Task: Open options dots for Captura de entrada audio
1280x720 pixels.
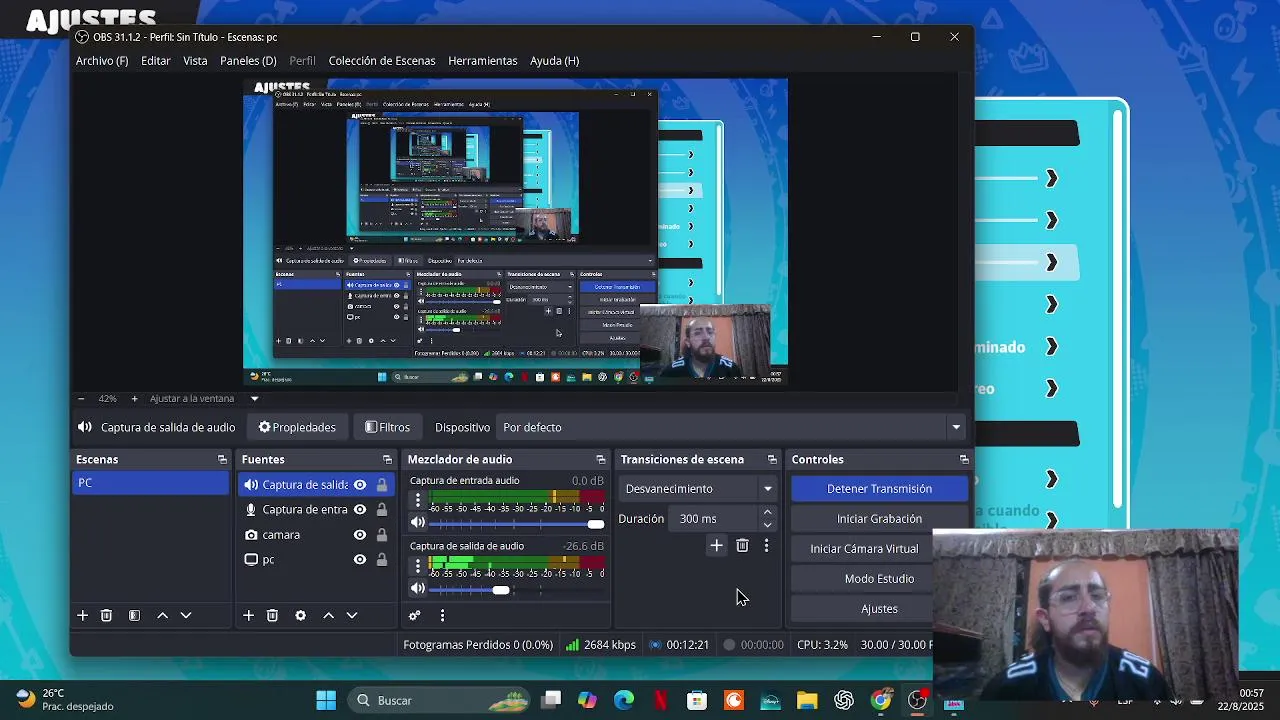Action: point(418,501)
